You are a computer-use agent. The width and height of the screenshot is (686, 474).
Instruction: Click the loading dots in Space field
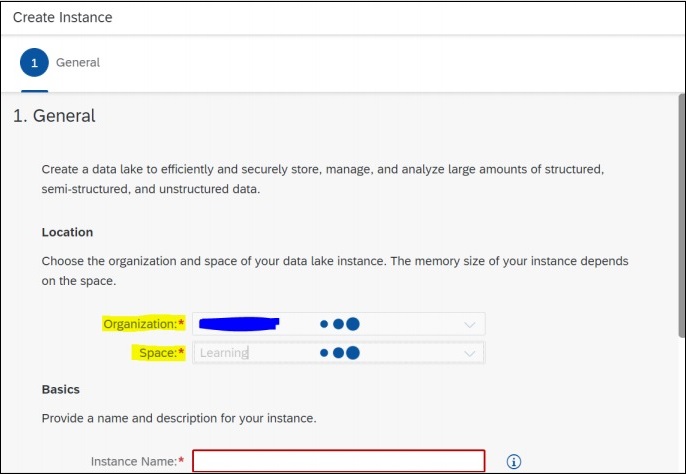[340, 353]
